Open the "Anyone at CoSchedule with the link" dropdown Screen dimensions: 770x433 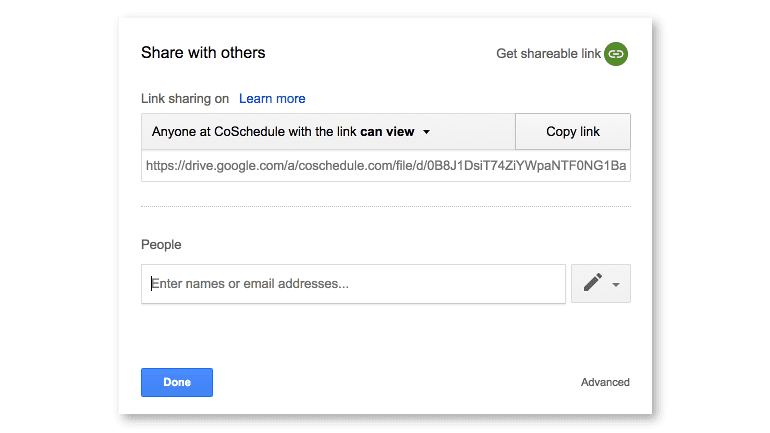pyautogui.click(x=328, y=132)
